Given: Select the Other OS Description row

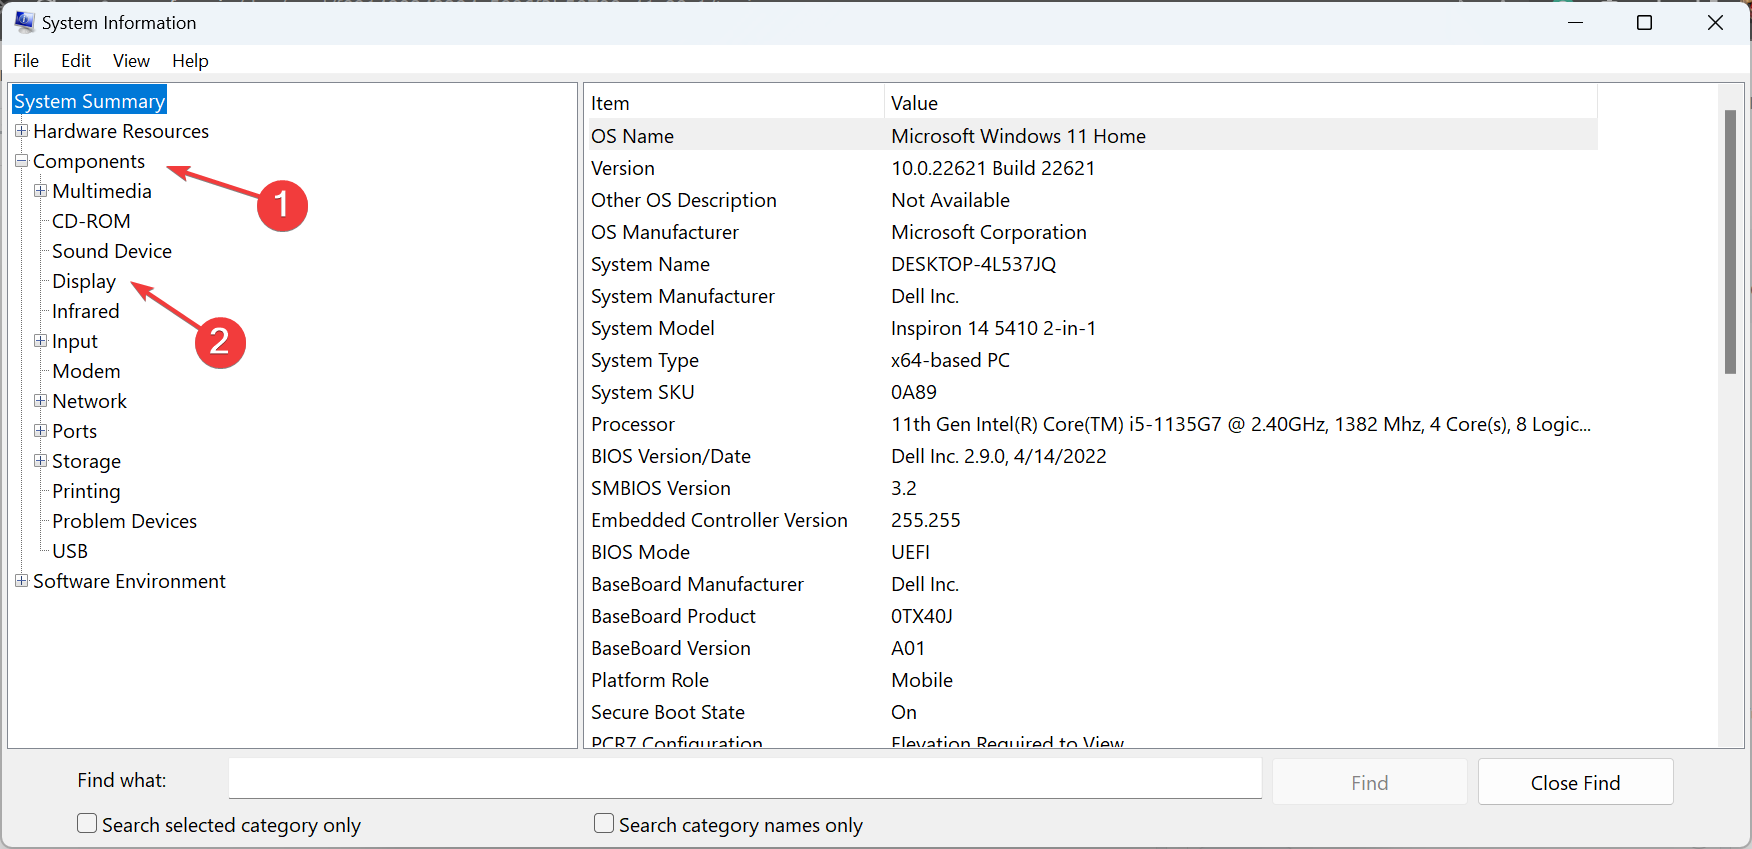Looking at the screenshot, I should click(1093, 200).
